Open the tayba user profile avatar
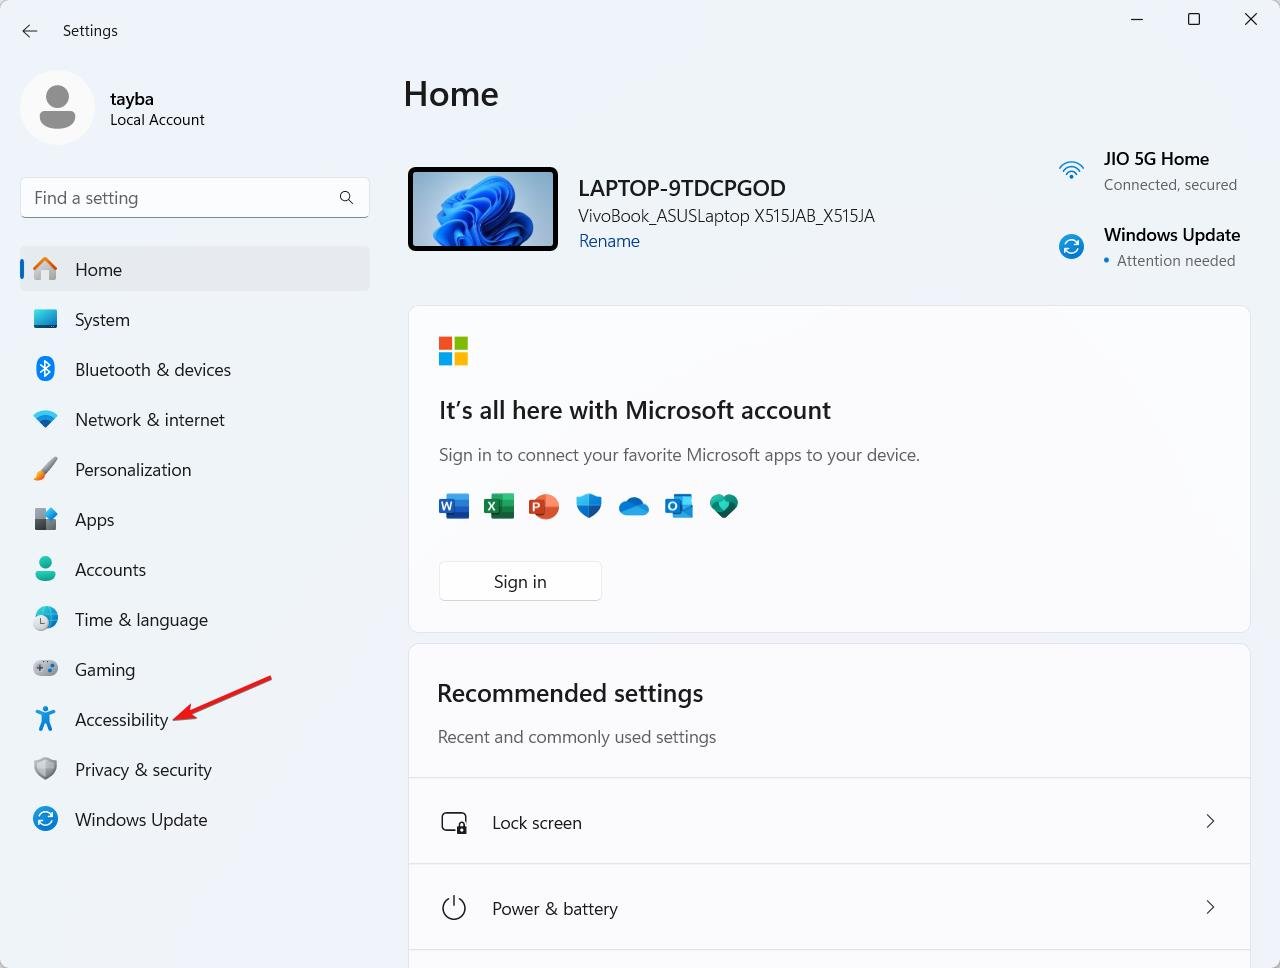Screen dimensions: 1280x968 pos(57,107)
